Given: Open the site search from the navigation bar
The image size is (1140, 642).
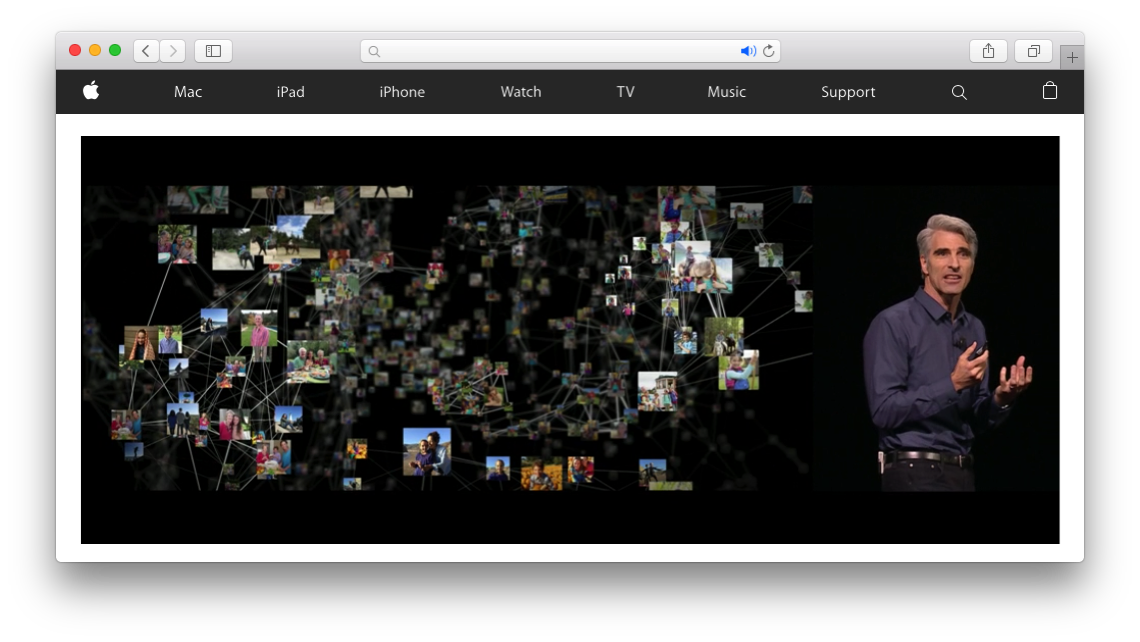Looking at the screenshot, I should coord(959,92).
